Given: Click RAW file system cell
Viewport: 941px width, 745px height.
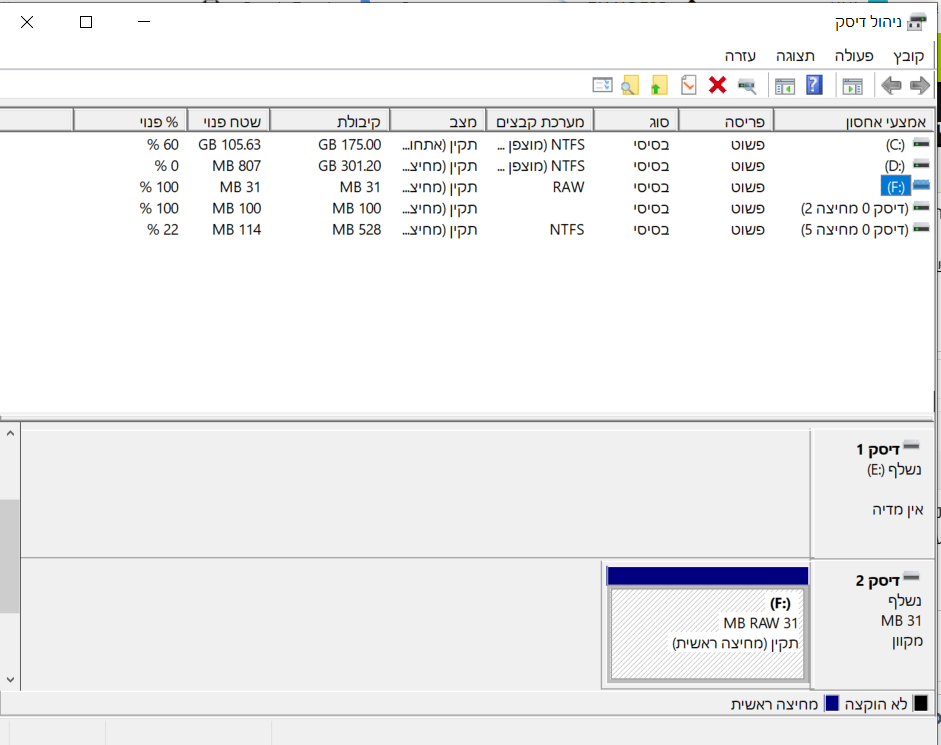Looking at the screenshot, I should click(x=568, y=187).
